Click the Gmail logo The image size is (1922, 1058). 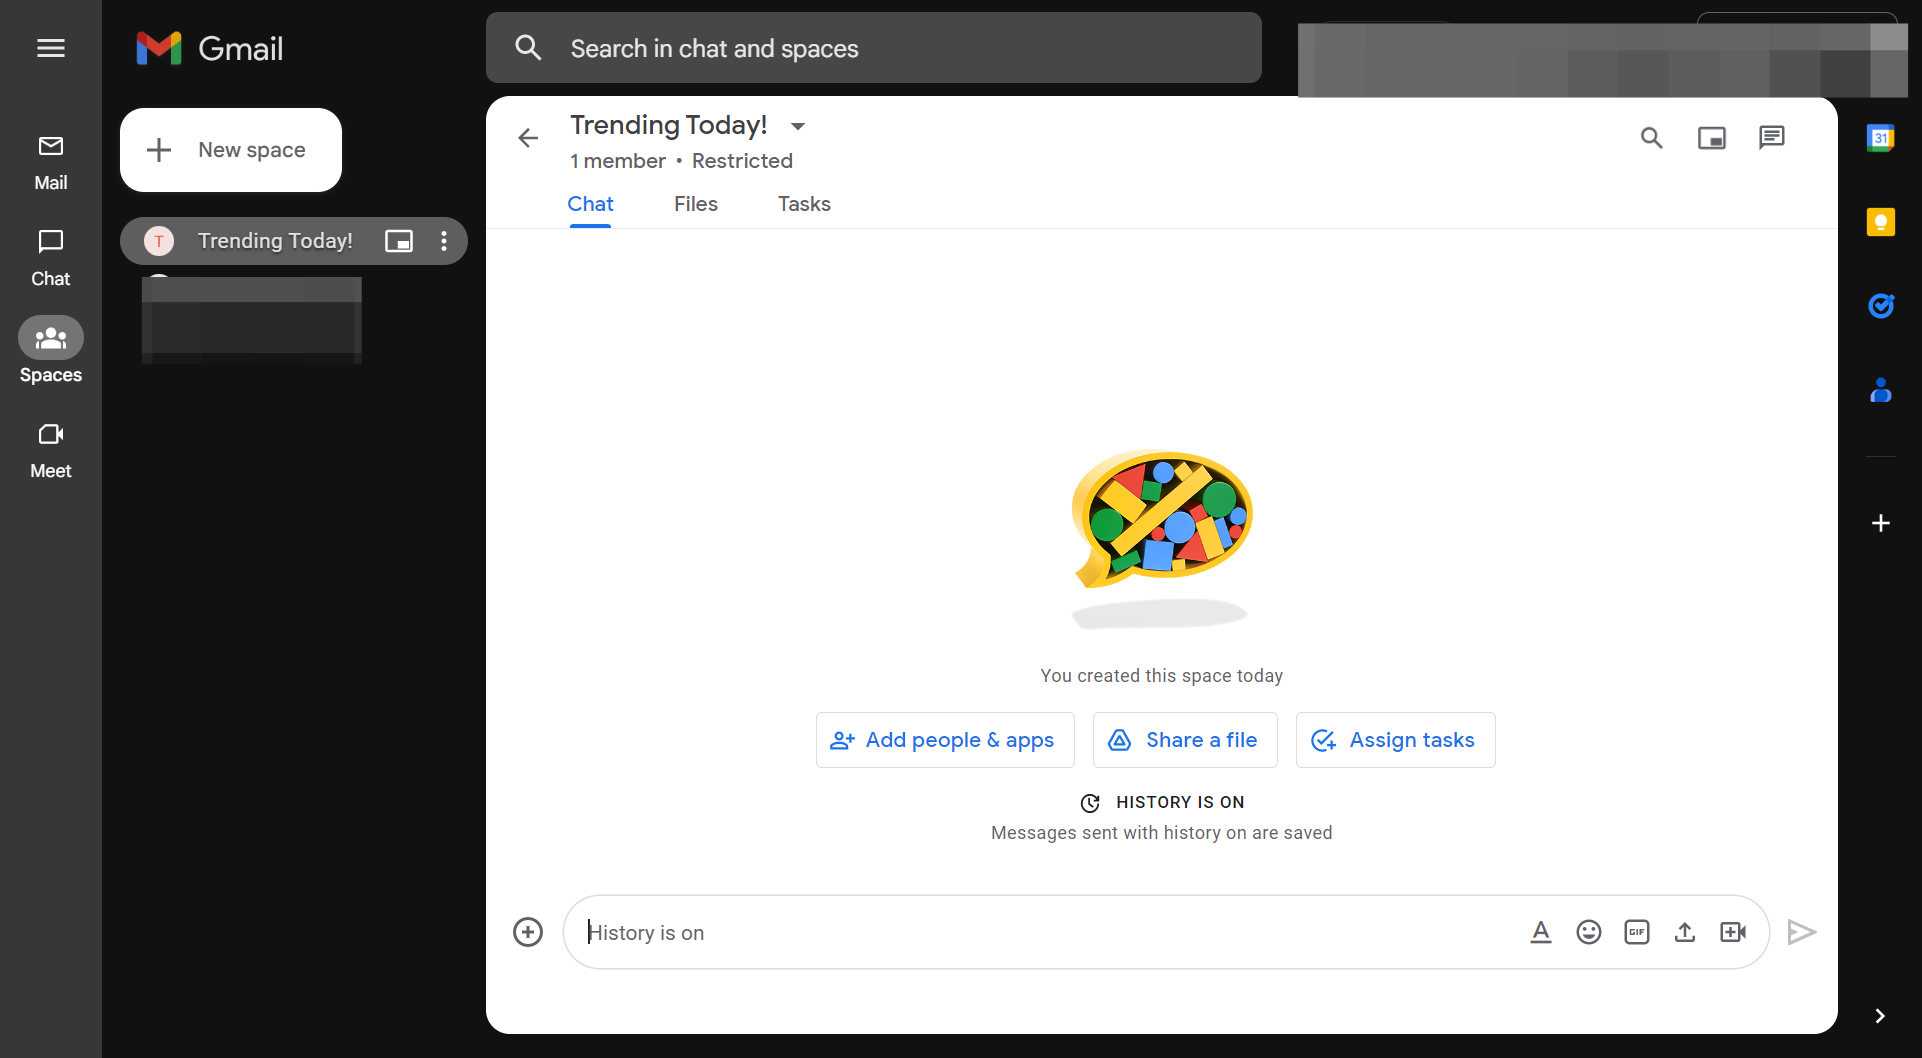[x=210, y=48]
